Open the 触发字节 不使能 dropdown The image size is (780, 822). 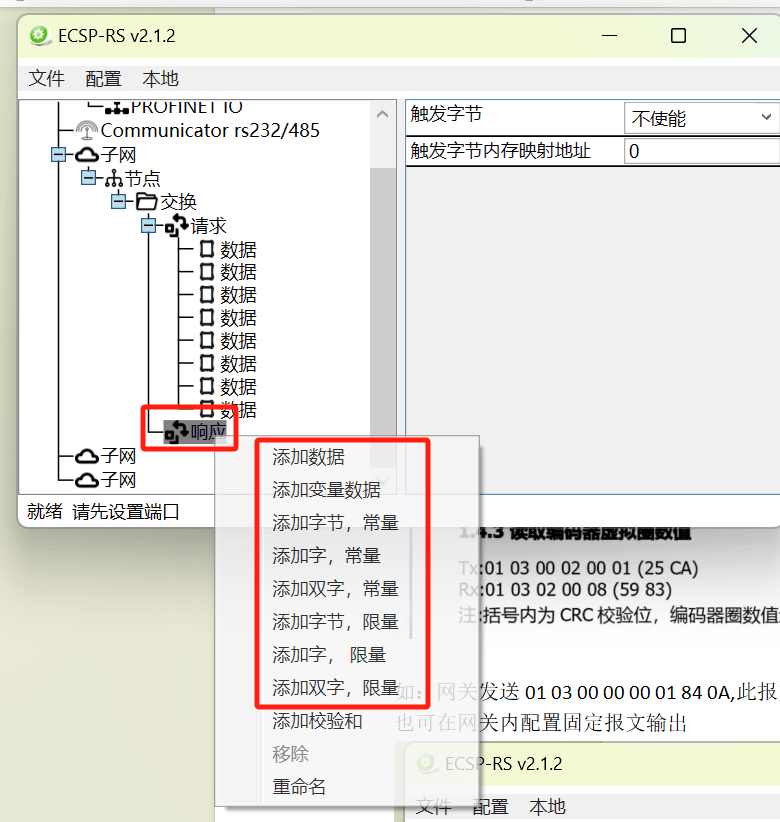pos(701,118)
